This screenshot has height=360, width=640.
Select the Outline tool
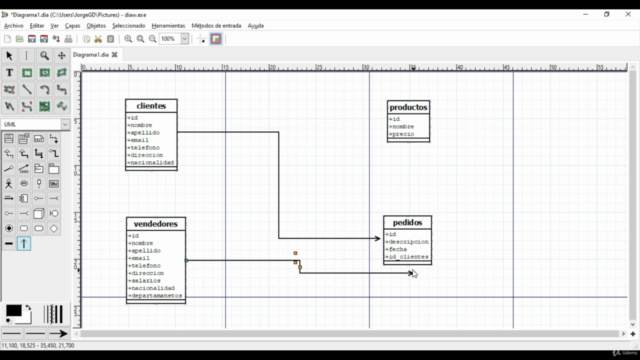click(62, 107)
